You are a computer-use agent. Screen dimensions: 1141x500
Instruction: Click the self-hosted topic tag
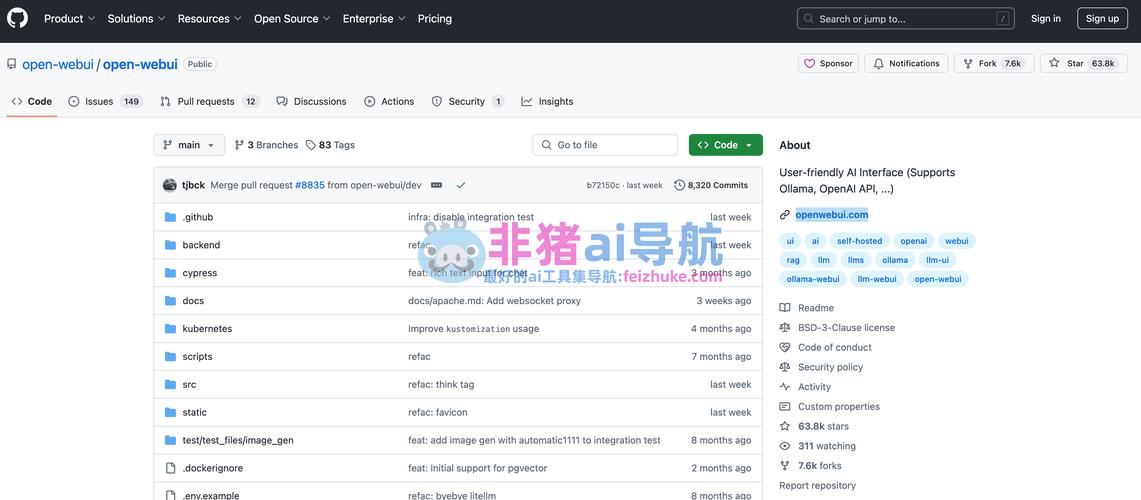click(859, 241)
